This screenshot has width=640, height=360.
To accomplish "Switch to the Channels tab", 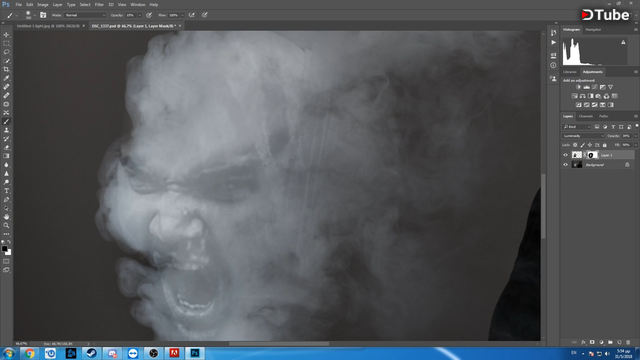I will pyautogui.click(x=586, y=116).
